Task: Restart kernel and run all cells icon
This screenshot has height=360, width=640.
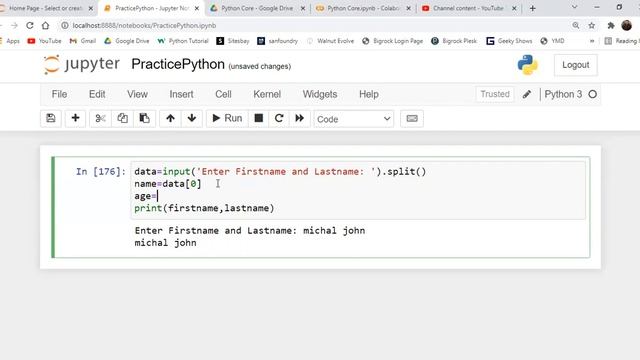Action: (300, 118)
